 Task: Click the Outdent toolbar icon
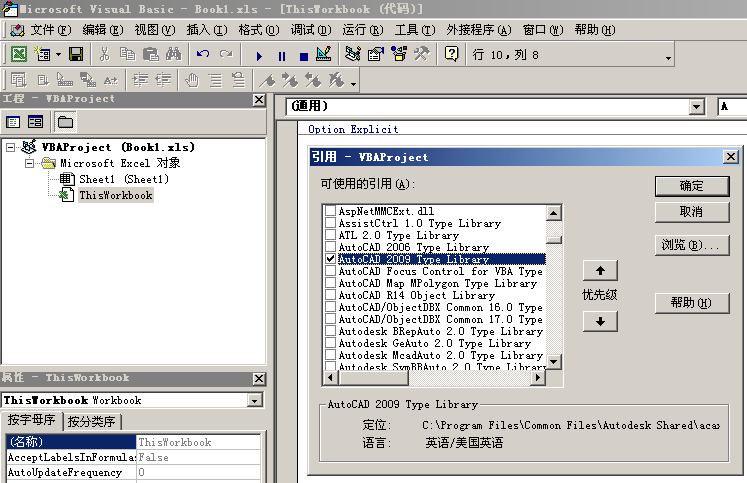[x=163, y=80]
